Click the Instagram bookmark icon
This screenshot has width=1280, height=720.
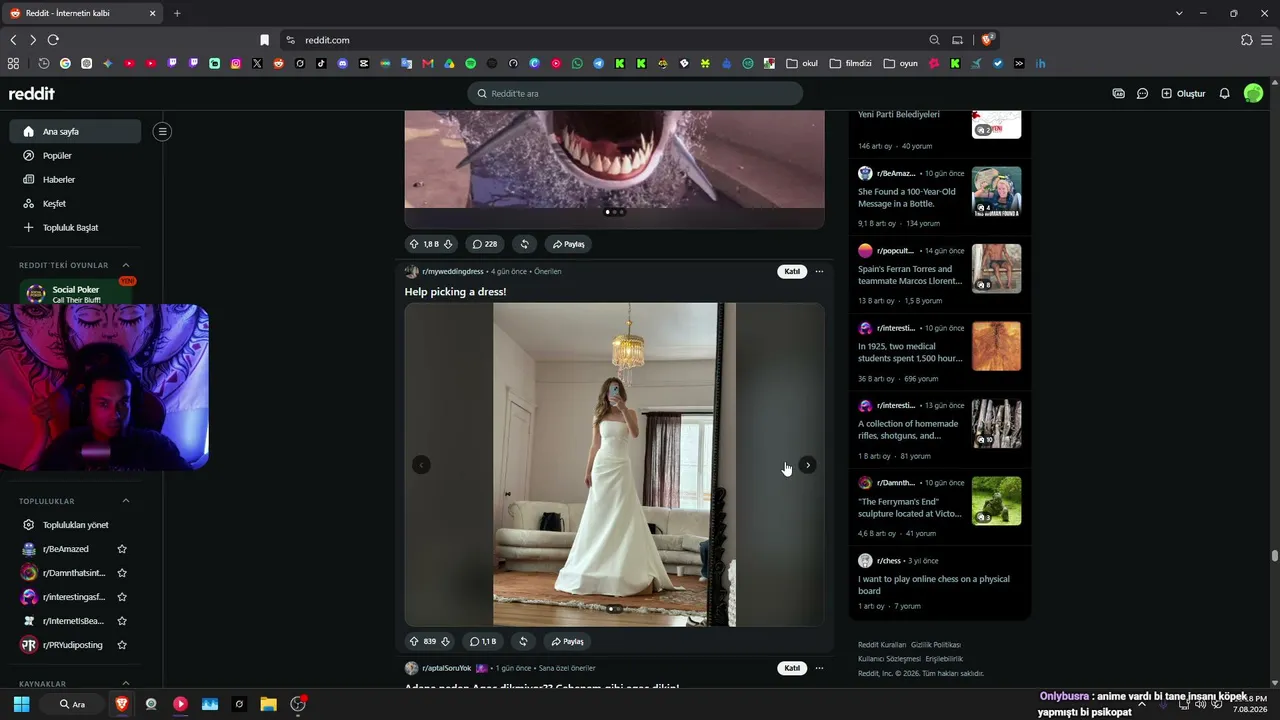[236, 63]
